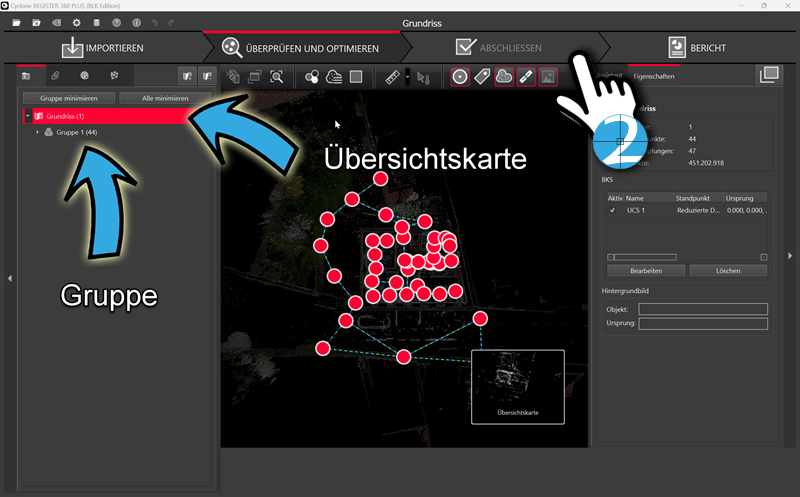Click the Gruppe minimieren button
The width and height of the screenshot is (800, 497).
tap(69, 98)
